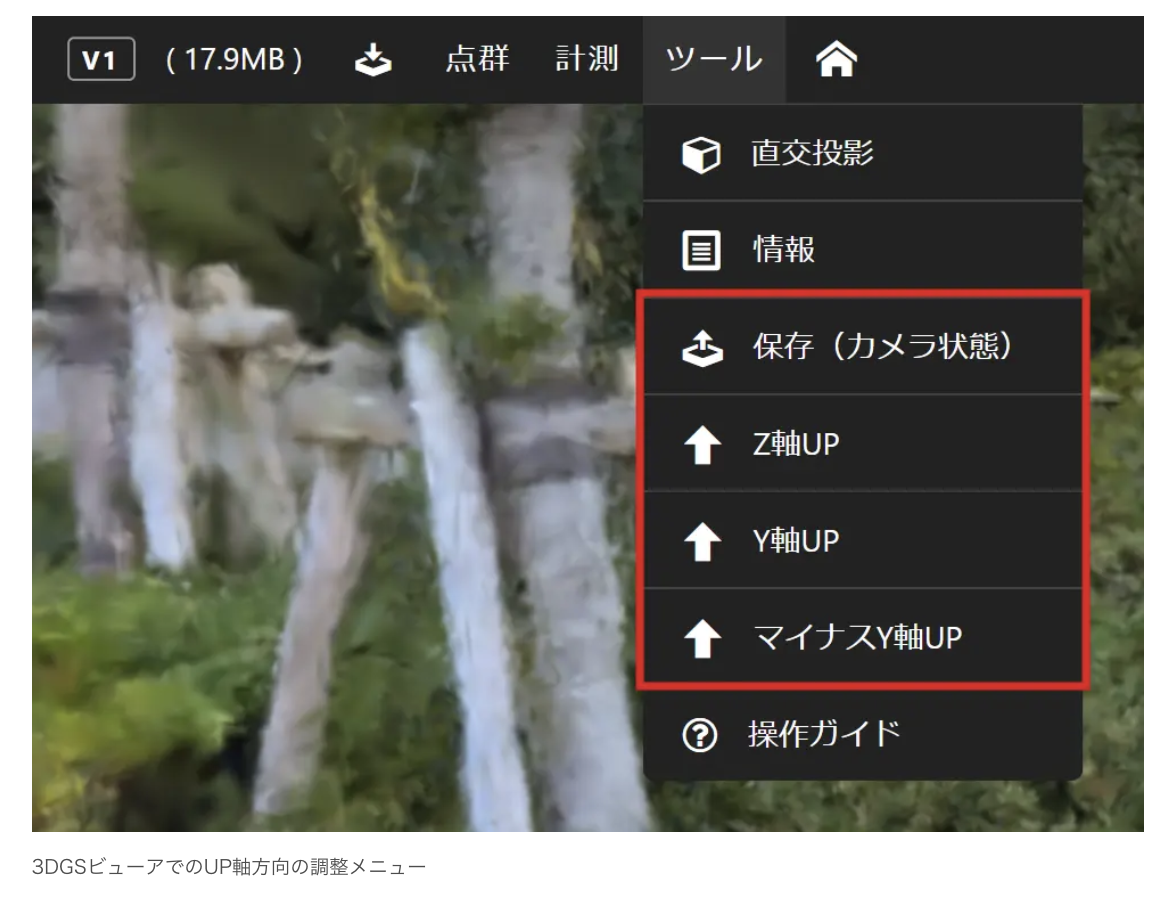Open the 情報 panel
1164x898 pixels.
[x=784, y=250]
